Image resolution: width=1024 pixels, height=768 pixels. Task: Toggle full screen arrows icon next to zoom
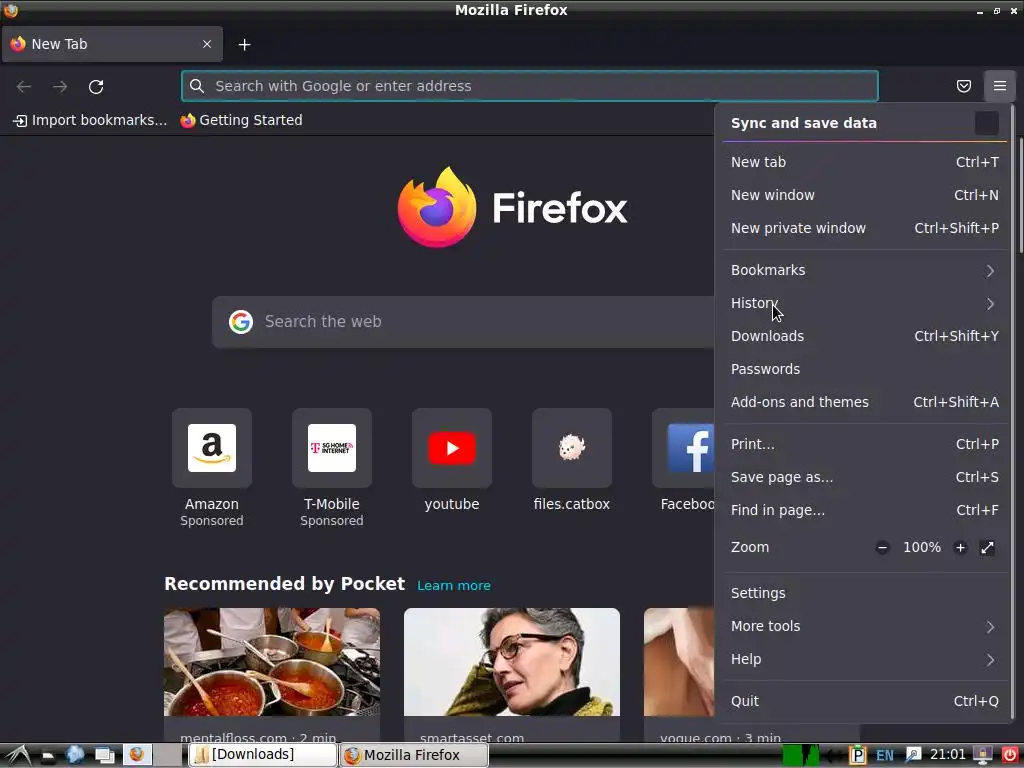[x=987, y=547]
